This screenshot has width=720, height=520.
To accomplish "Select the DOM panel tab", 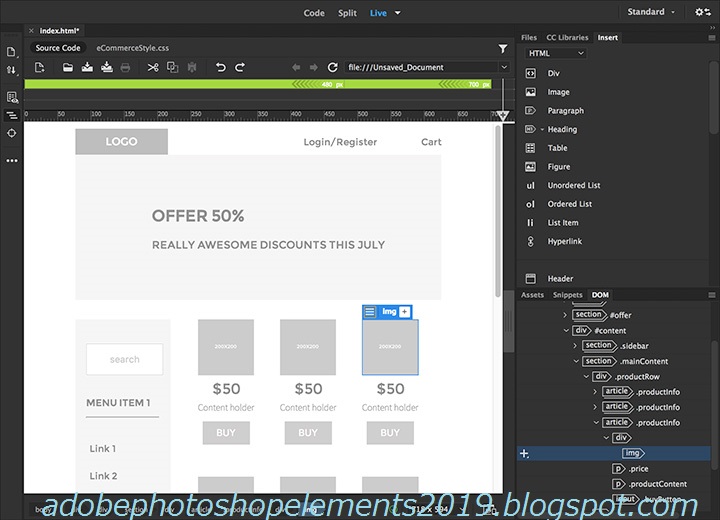I will click(x=600, y=295).
